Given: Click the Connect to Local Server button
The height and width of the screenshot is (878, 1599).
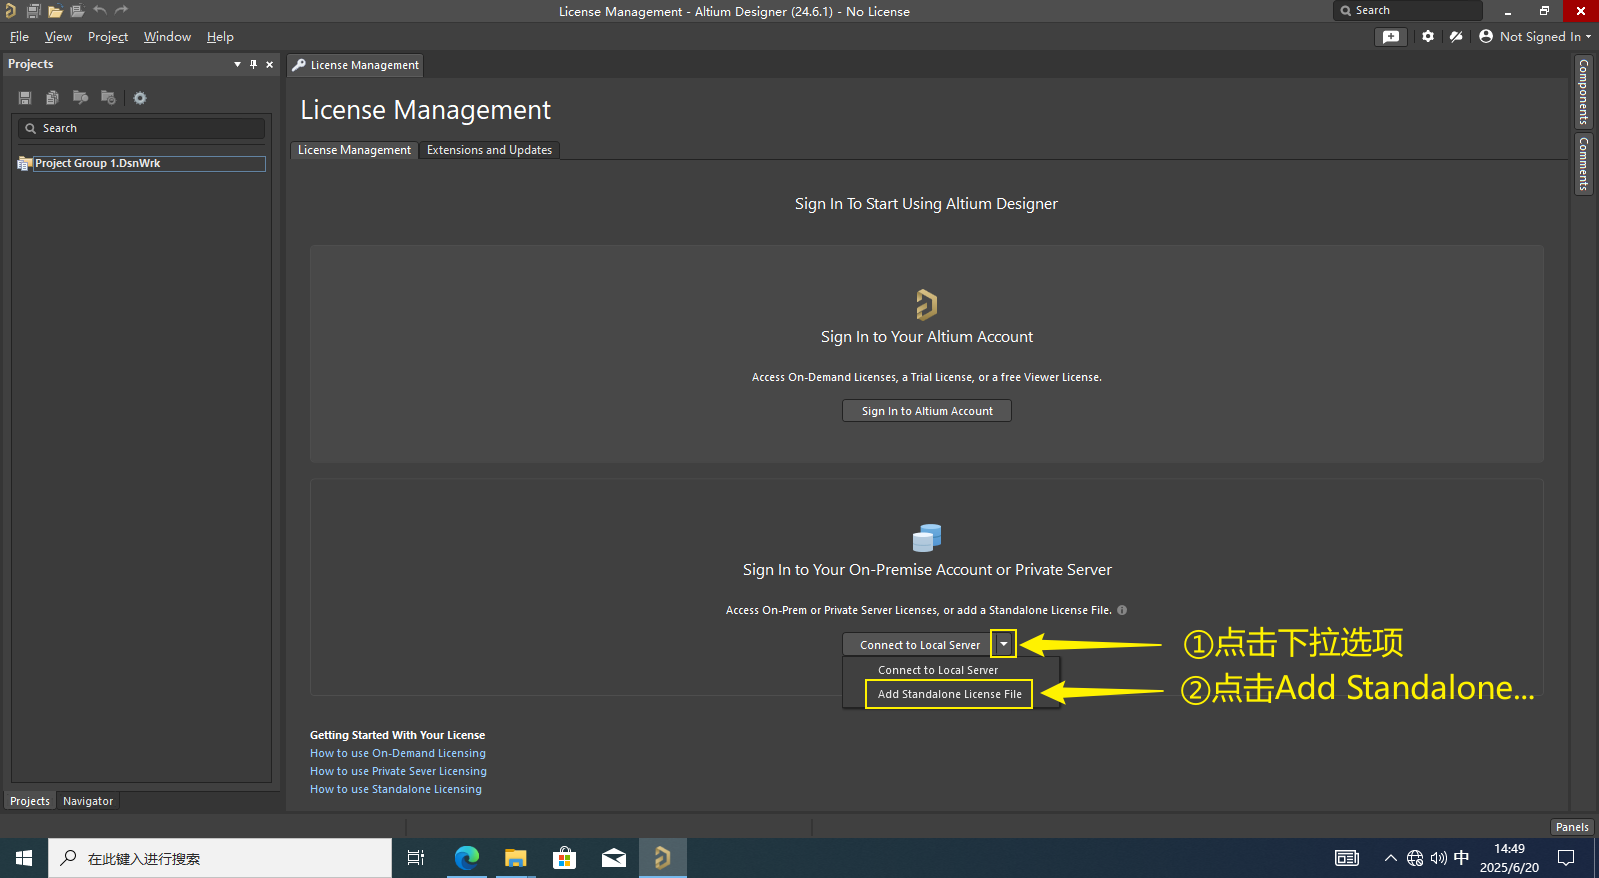Looking at the screenshot, I should click(920, 645).
